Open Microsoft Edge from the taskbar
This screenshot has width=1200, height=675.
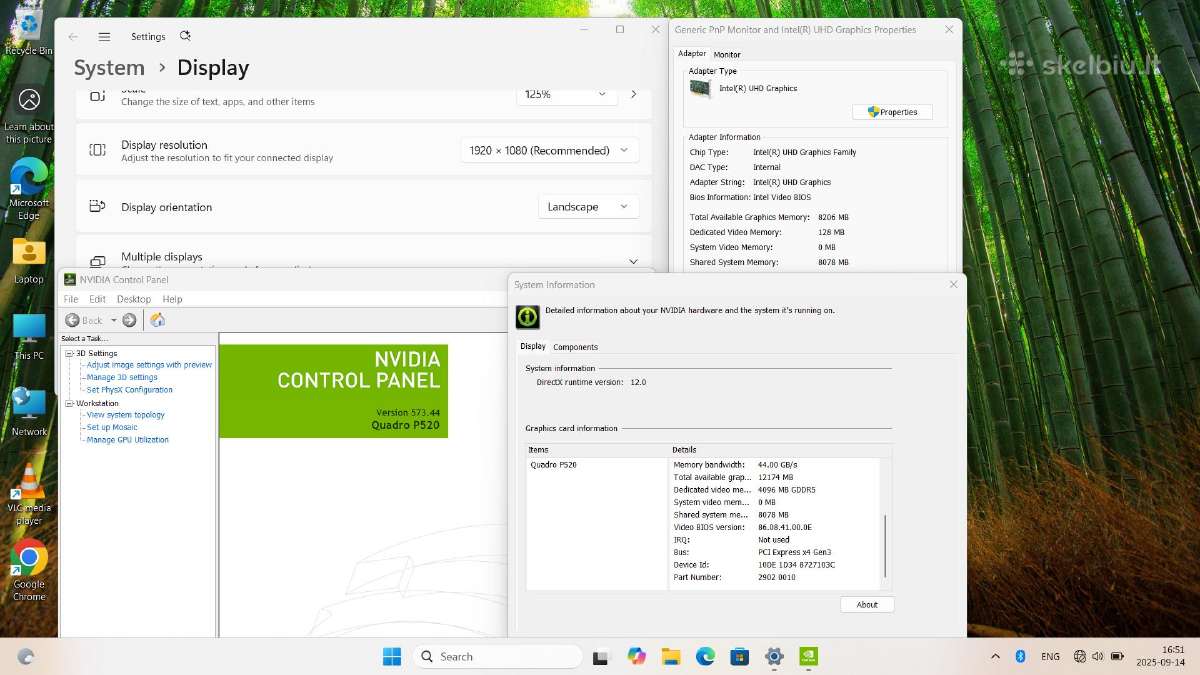click(705, 656)
